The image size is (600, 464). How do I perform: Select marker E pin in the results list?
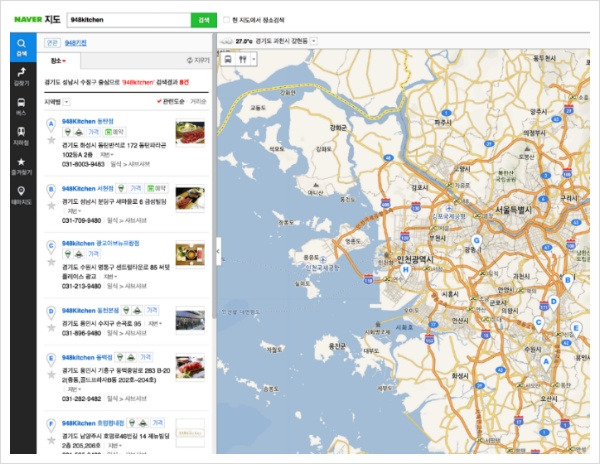[x=51, y=360]
